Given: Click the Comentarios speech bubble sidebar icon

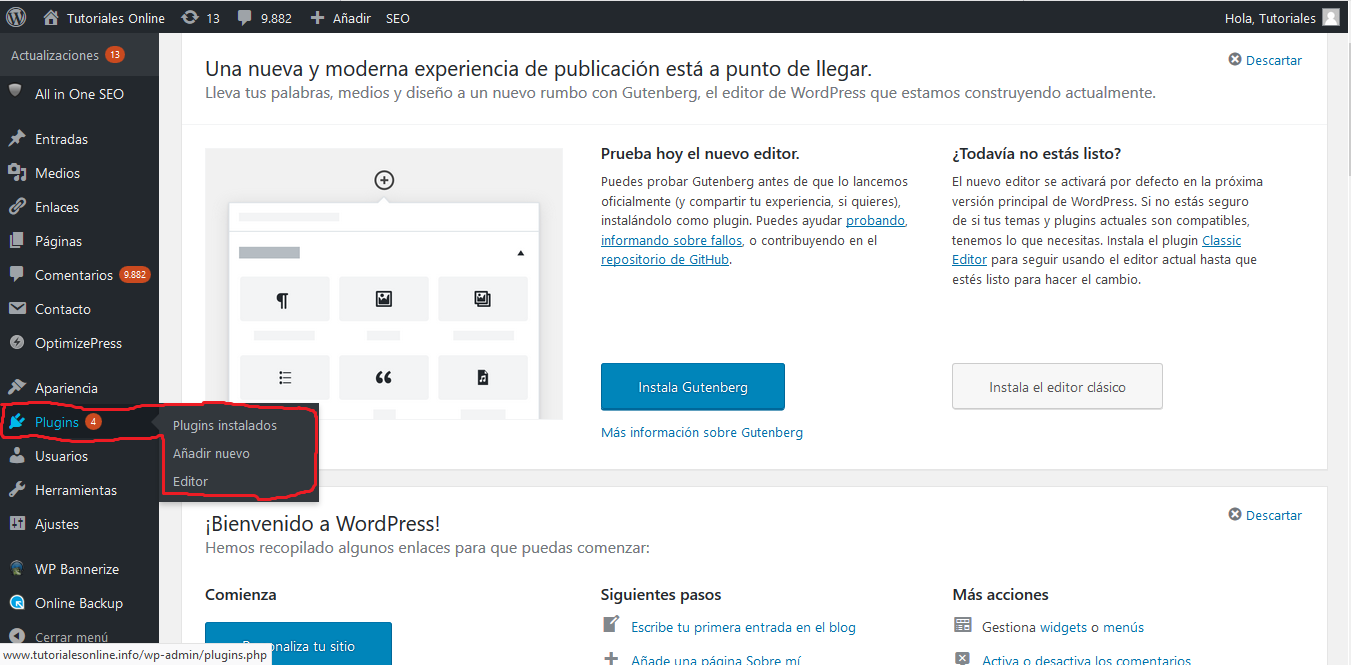Looking at the screenshot, I should [x=17, y=275].
